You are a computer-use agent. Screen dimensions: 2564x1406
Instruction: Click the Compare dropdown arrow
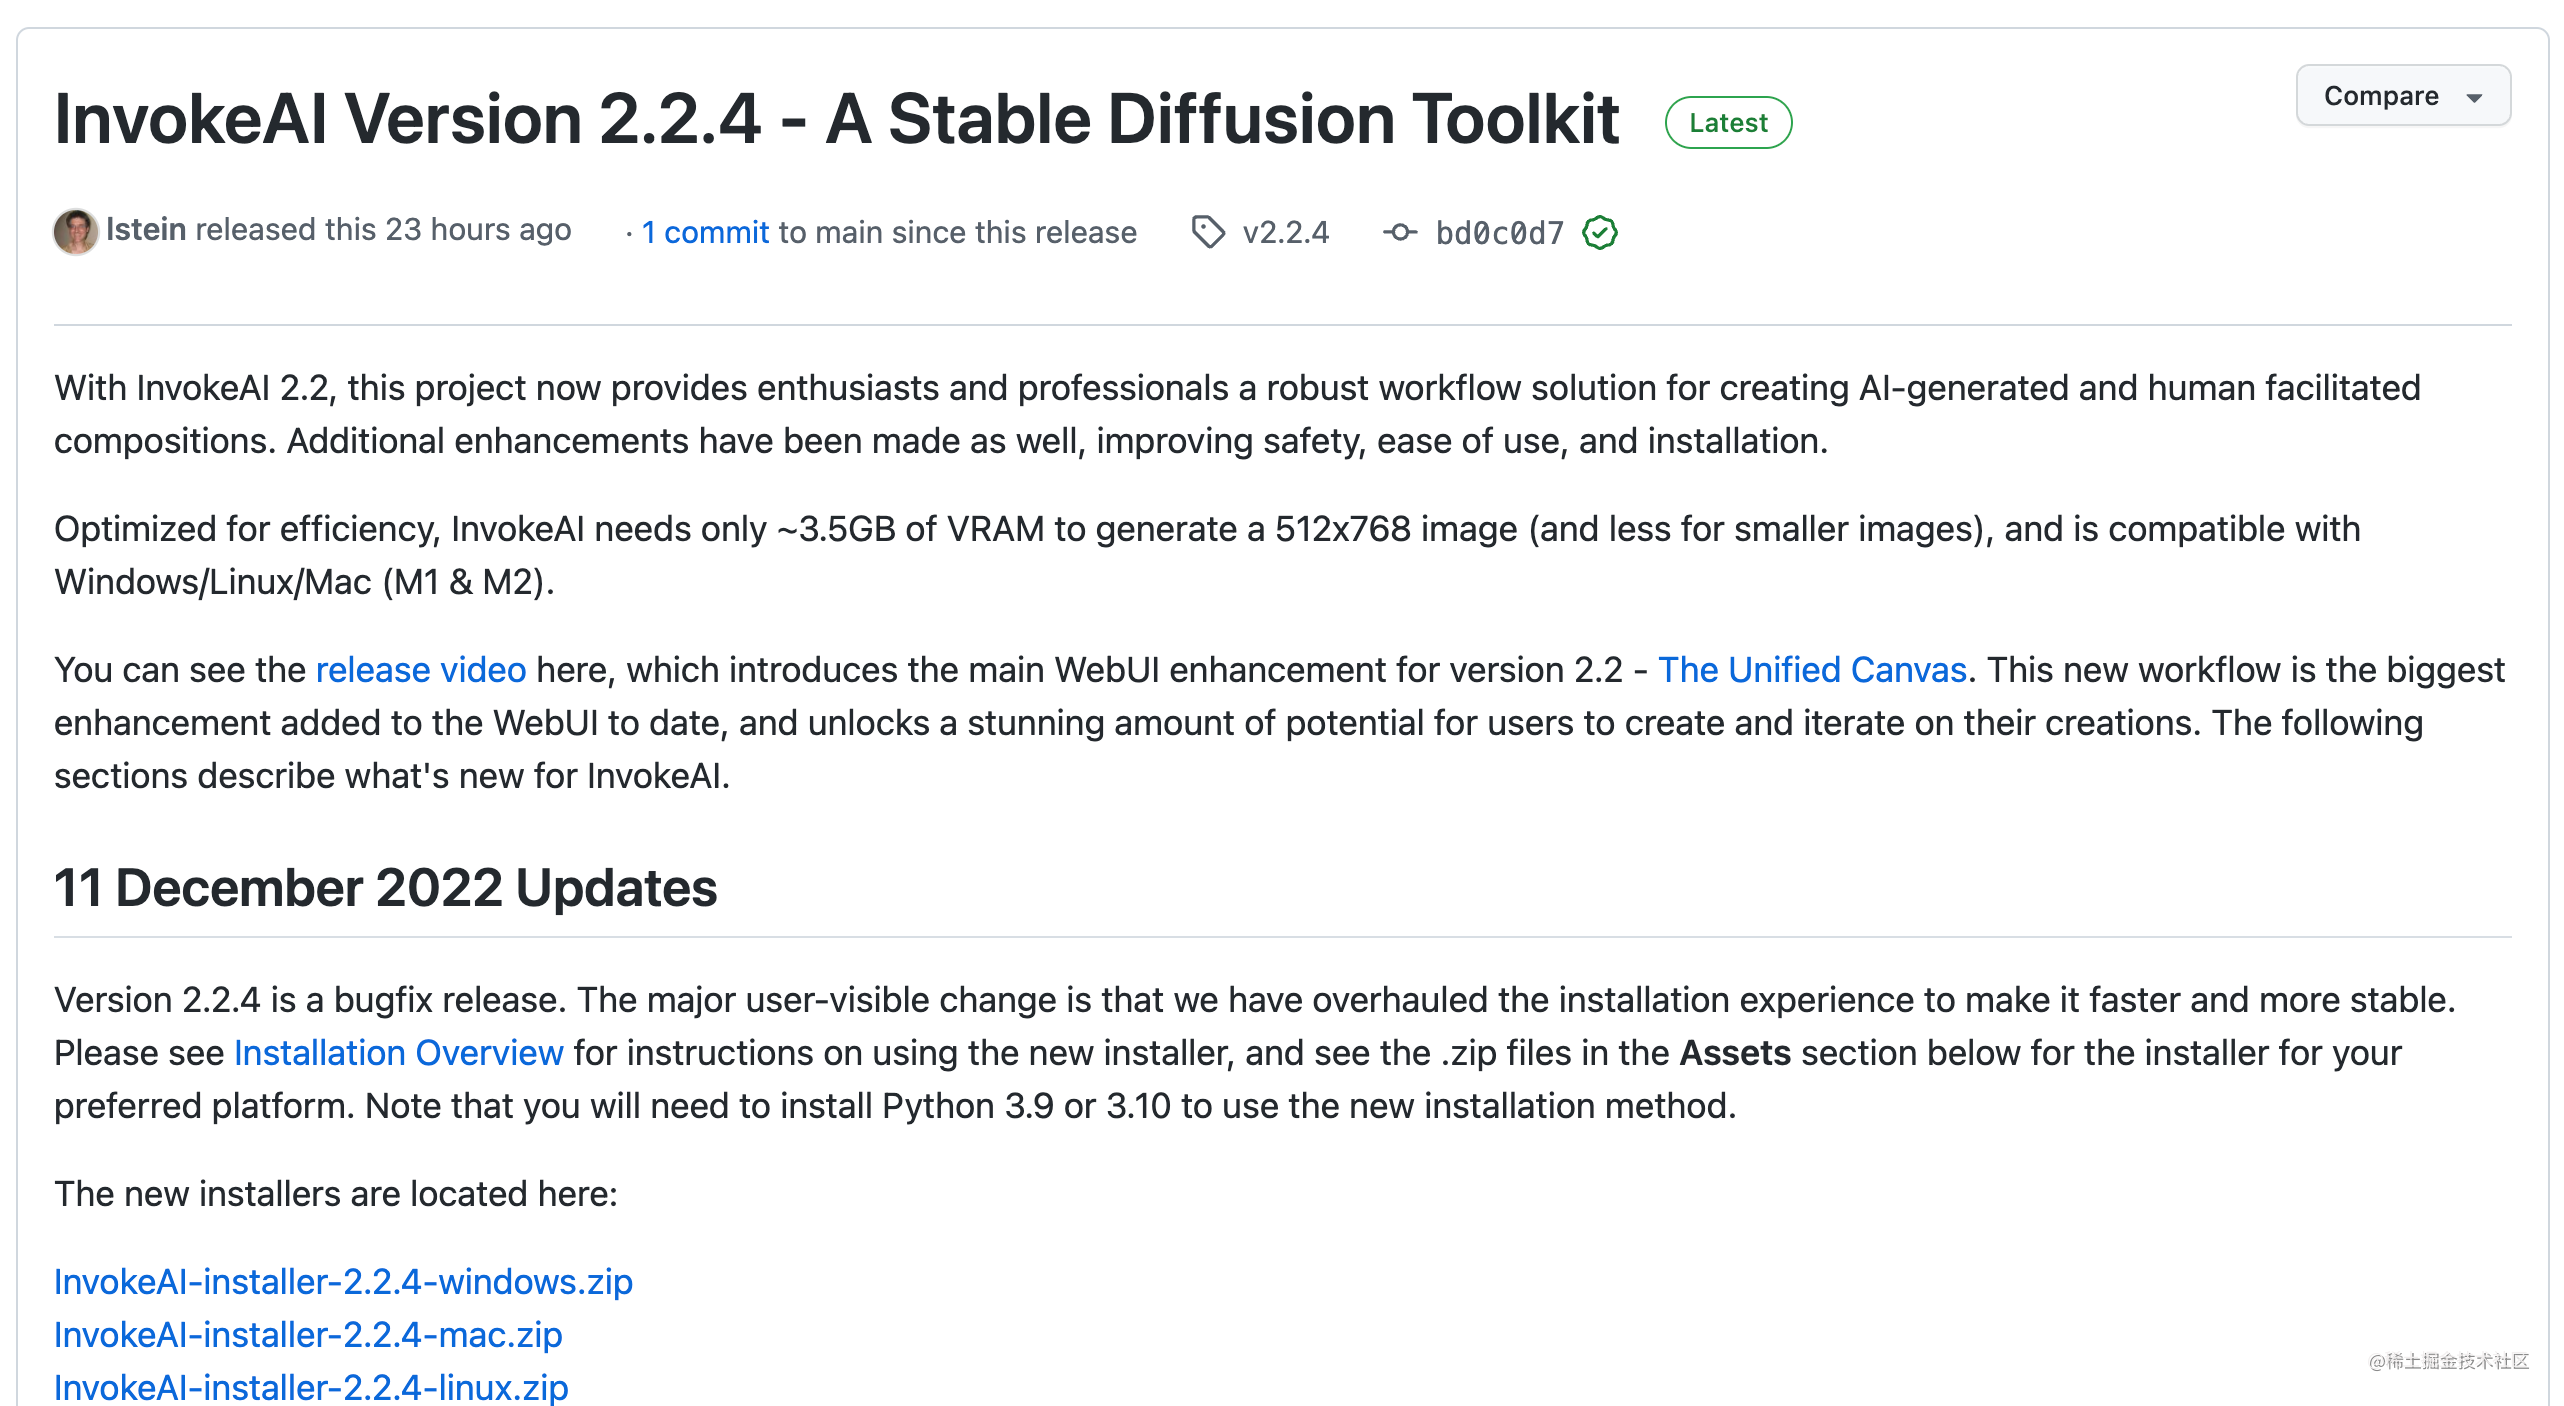coord(2474,98)
